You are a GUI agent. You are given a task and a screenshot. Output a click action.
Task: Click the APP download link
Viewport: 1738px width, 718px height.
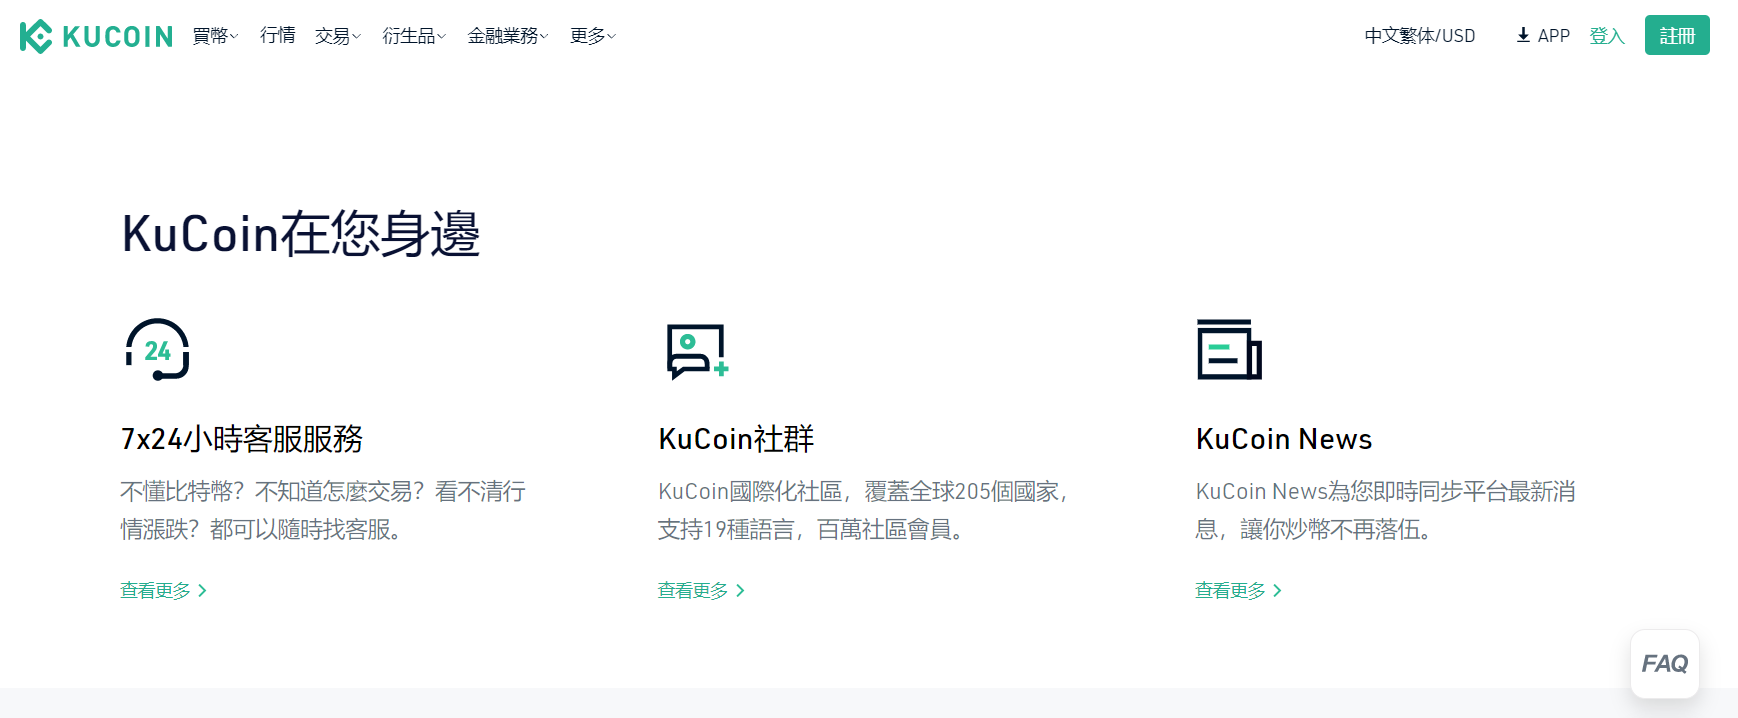click(1543, 36)
